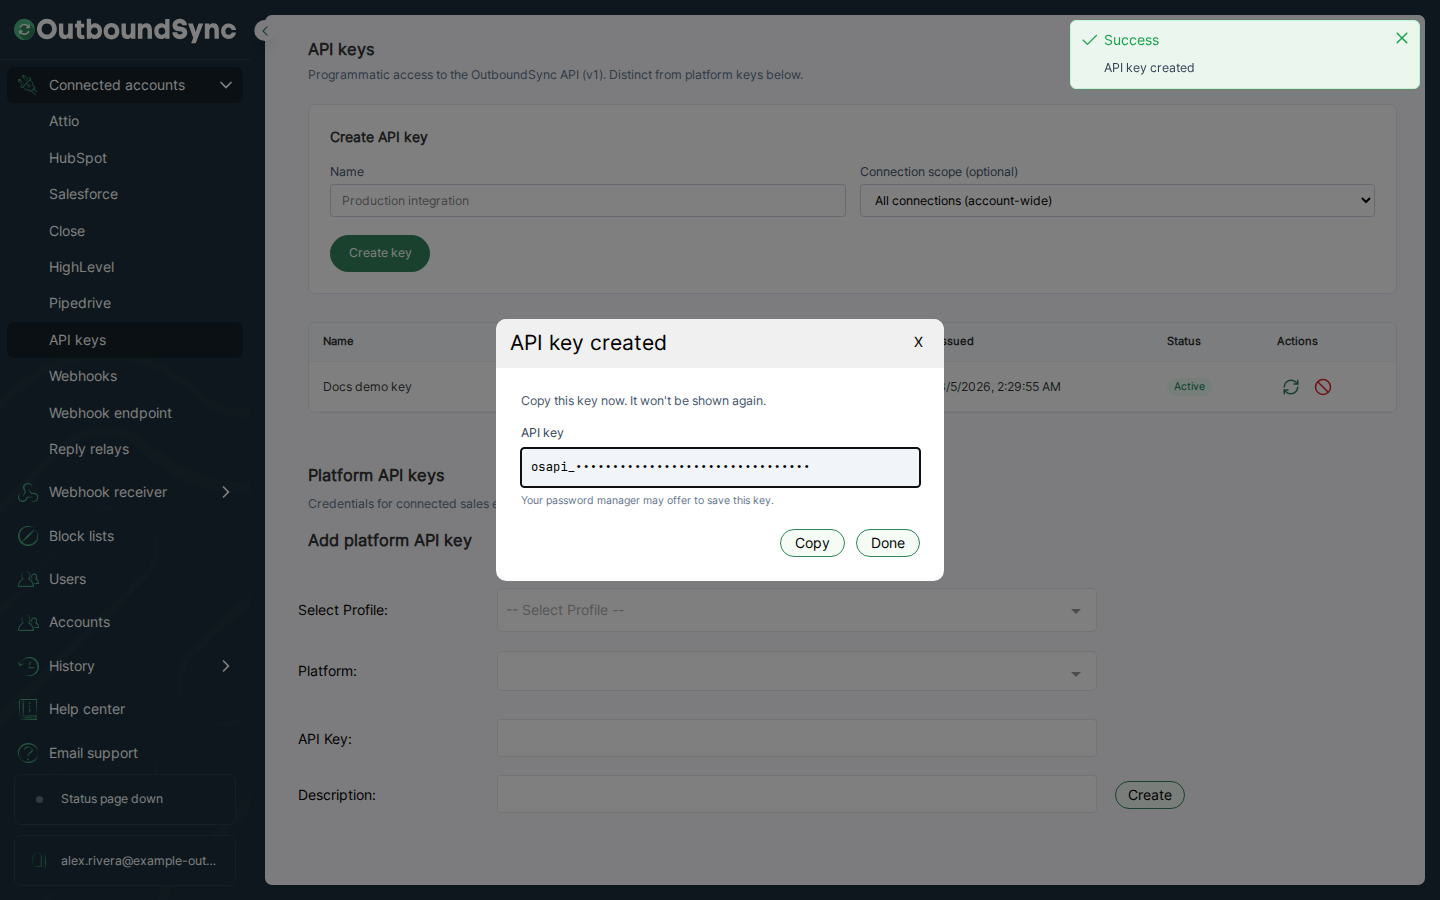Open the Users page
1440x900 pixels.
(67, 579)
